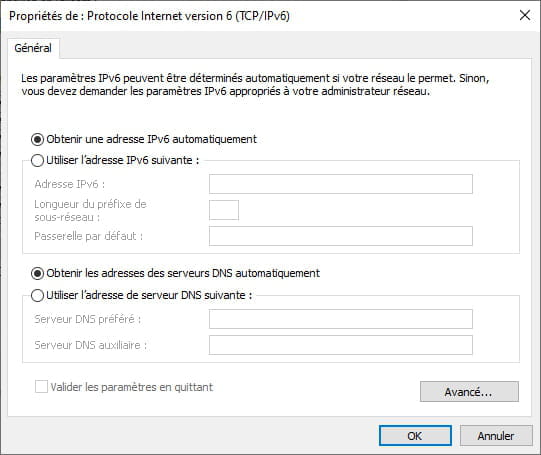The image size is (541, 455).
Task: Click the Serveur DNS auxiliaire field
Action: coord(341,345)
